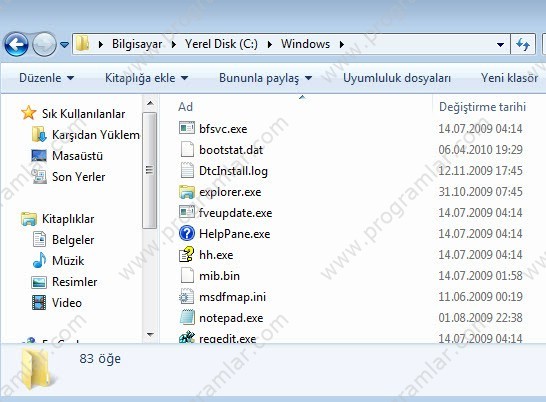The image size is (546, 402).
Task: Open Sık Kullanılanlar in the sidebar
Action: pos(83,114)
